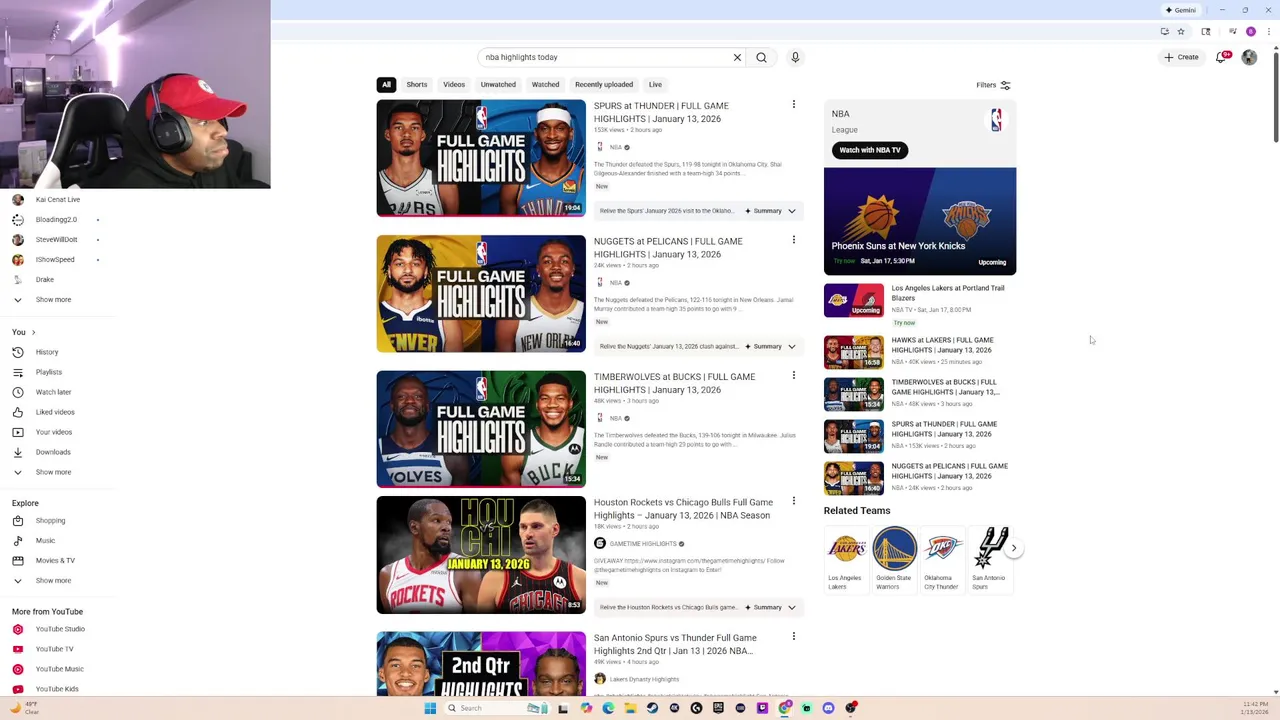Open more options for Timberwolves at Bucks video
Image resolution: width=1280 pixels, height=720 pixels.
(794, 375)
